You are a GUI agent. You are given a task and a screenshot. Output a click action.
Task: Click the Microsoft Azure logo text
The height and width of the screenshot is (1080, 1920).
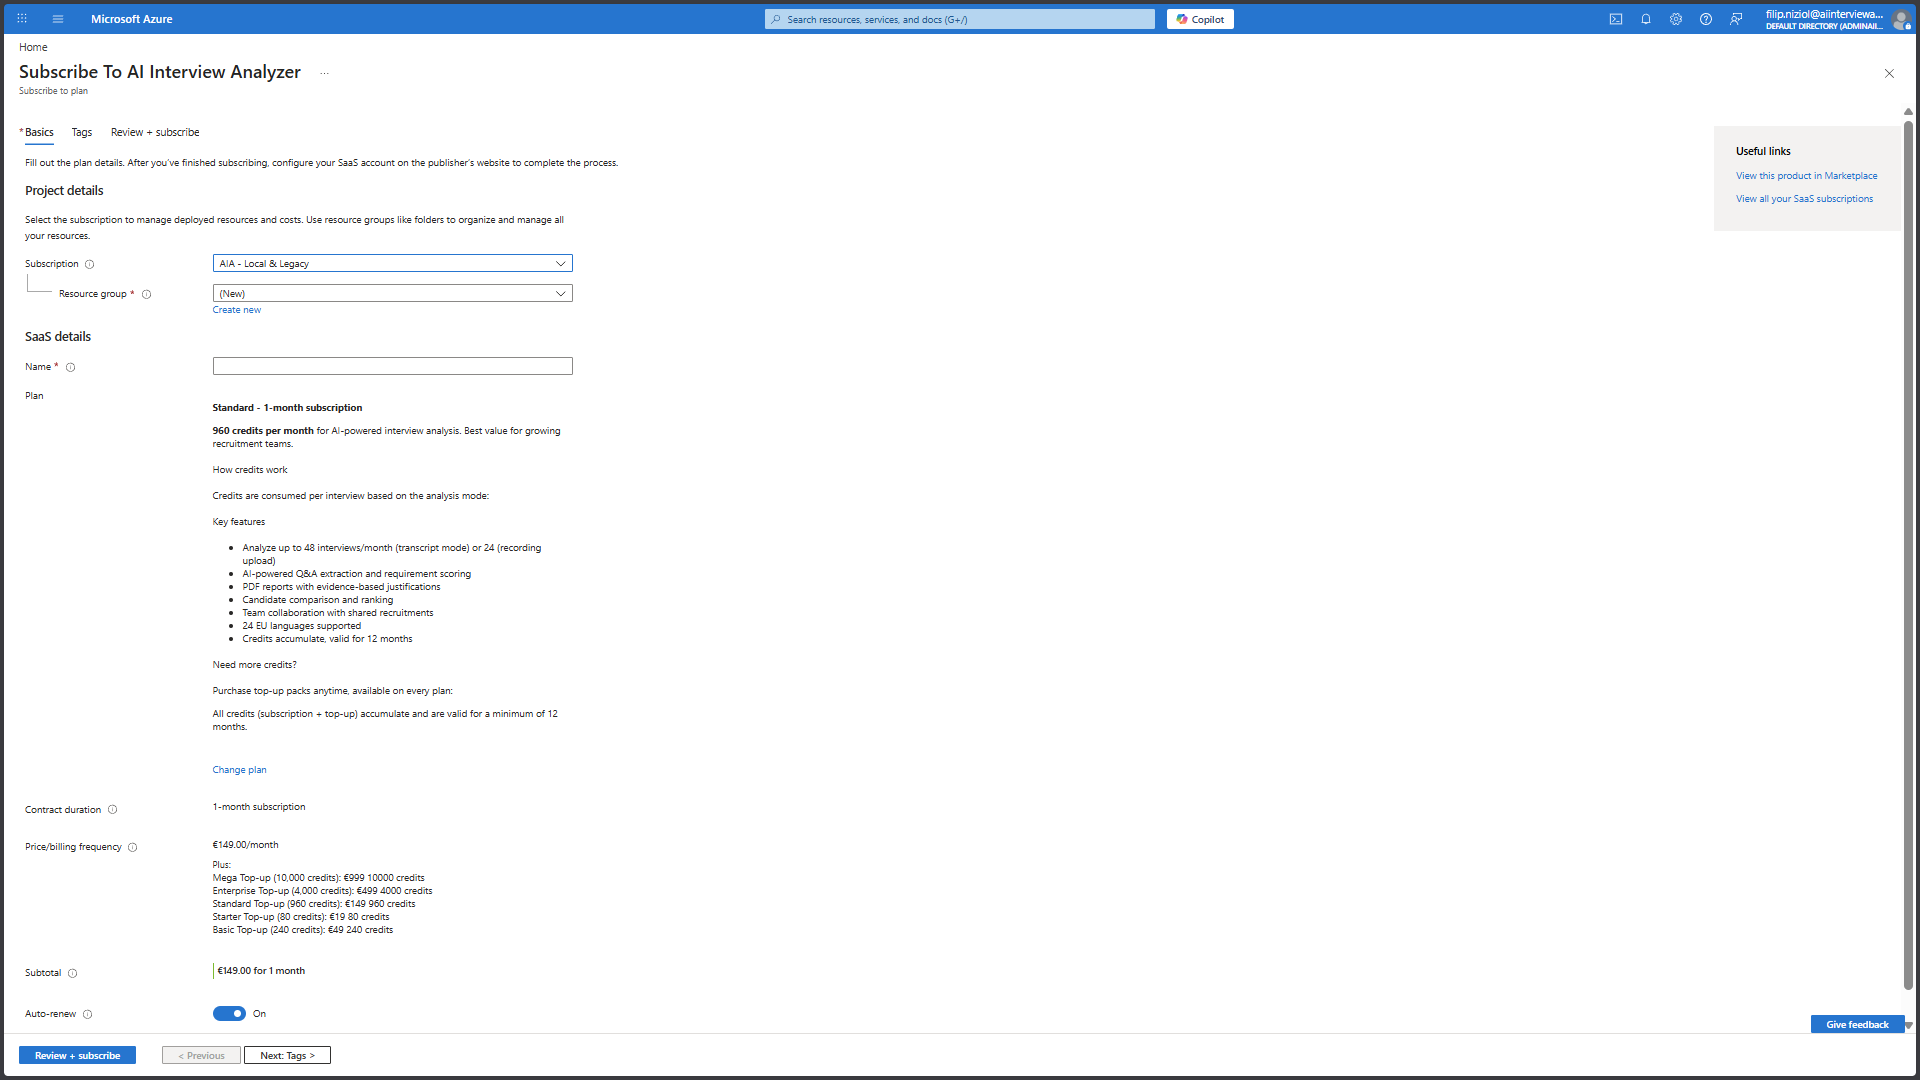131,19
